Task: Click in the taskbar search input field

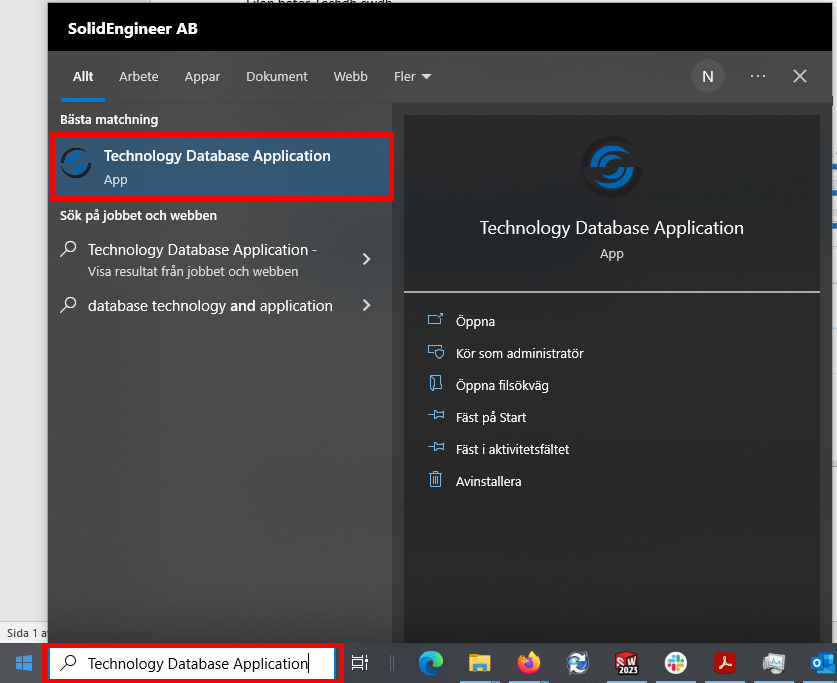Action: (197, 663)
